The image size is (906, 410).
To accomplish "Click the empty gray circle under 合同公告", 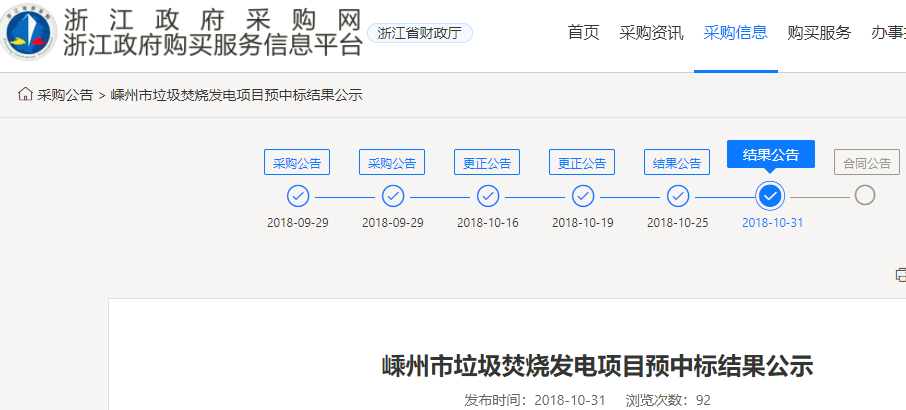I will (865, 196).
